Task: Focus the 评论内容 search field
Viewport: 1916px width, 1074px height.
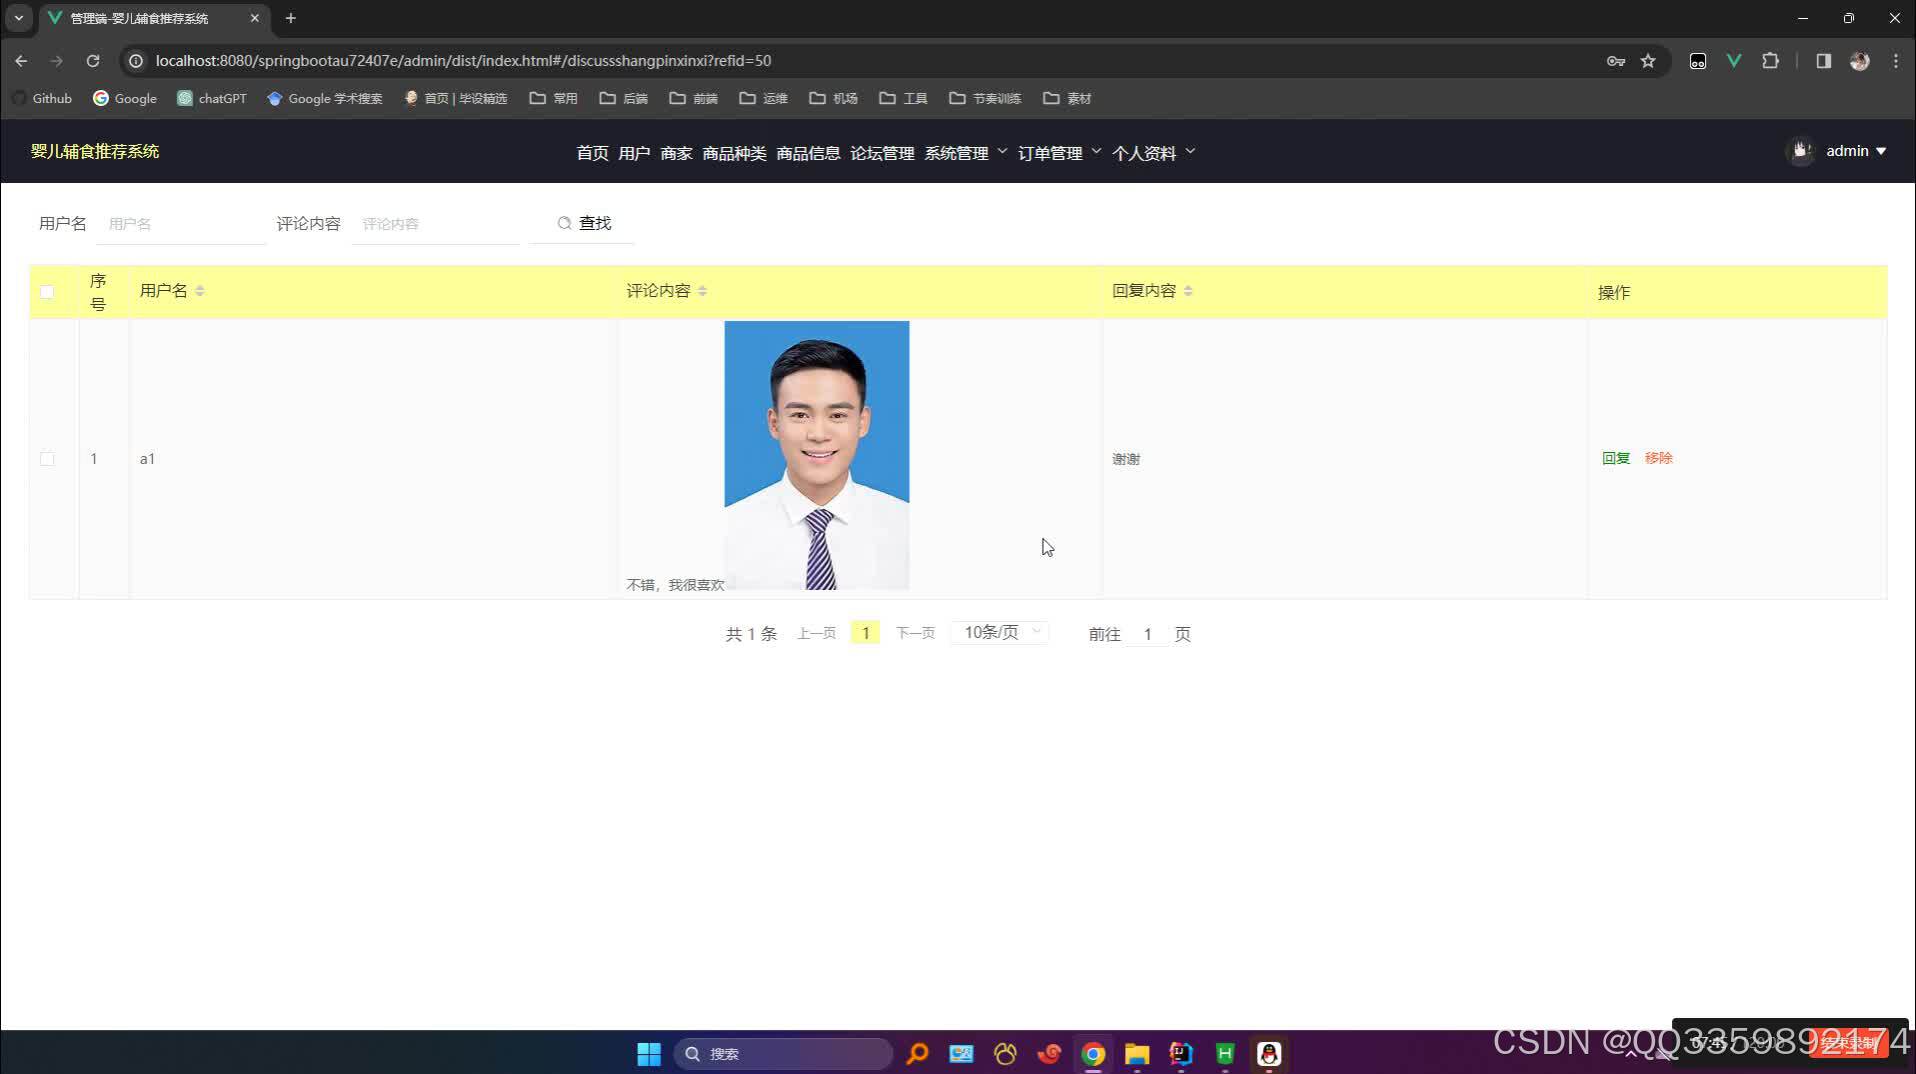Action: click(435, 224)
